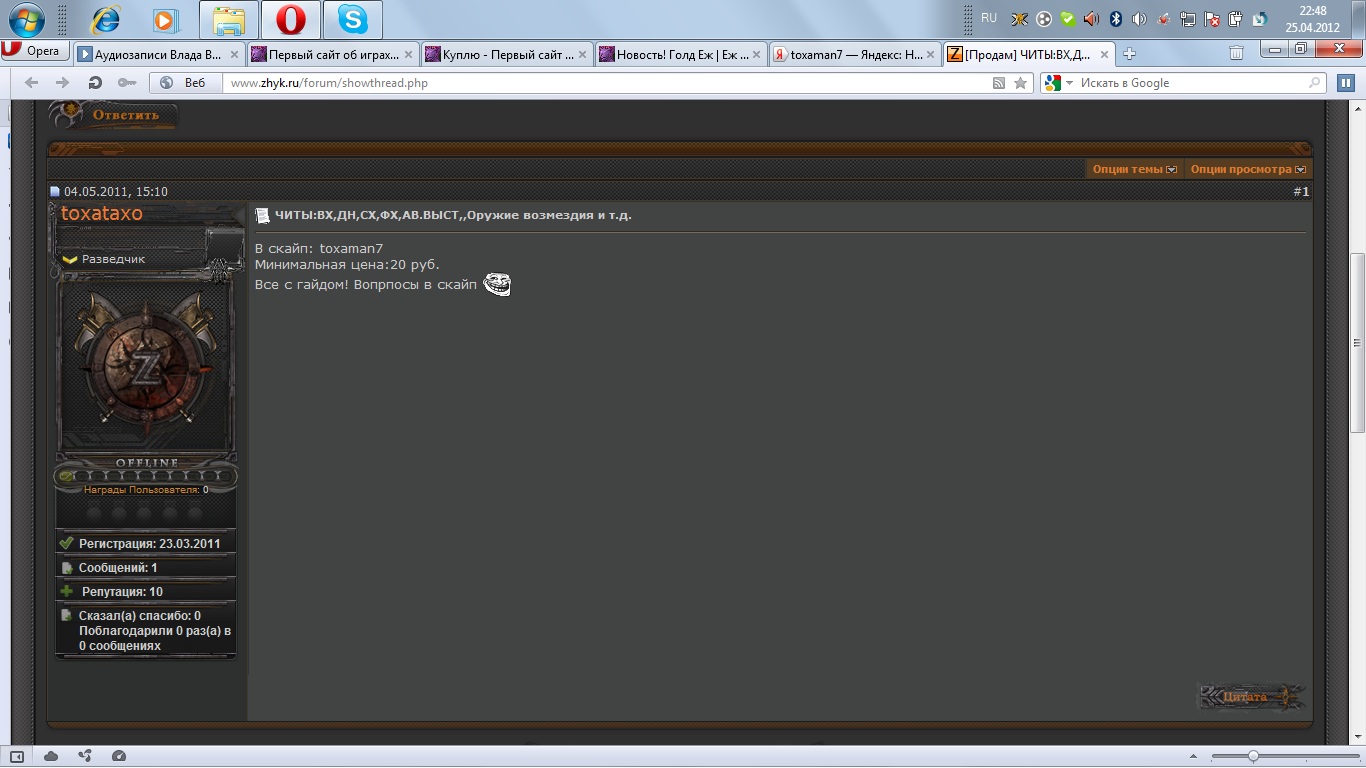Open the system clock showing 22:48
1366x768 pixels.
pos(1313,19)
